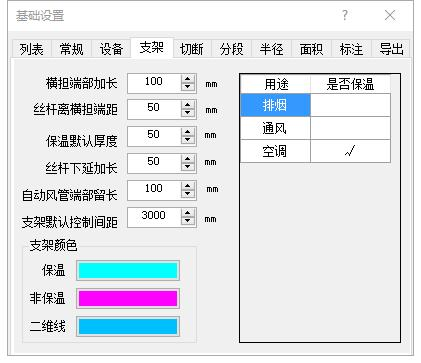Click the 是否保温 column header

click(x=350, y=84)
